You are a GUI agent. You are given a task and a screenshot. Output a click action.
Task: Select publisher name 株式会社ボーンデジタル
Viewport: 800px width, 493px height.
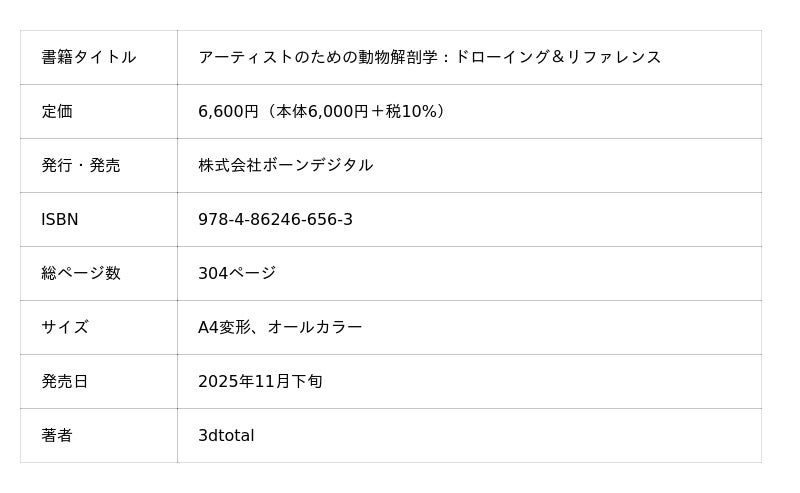(x=285, y=165)
